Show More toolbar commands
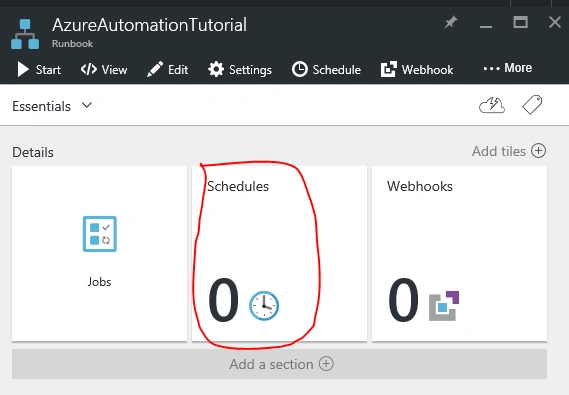 [x=508, y=68]
